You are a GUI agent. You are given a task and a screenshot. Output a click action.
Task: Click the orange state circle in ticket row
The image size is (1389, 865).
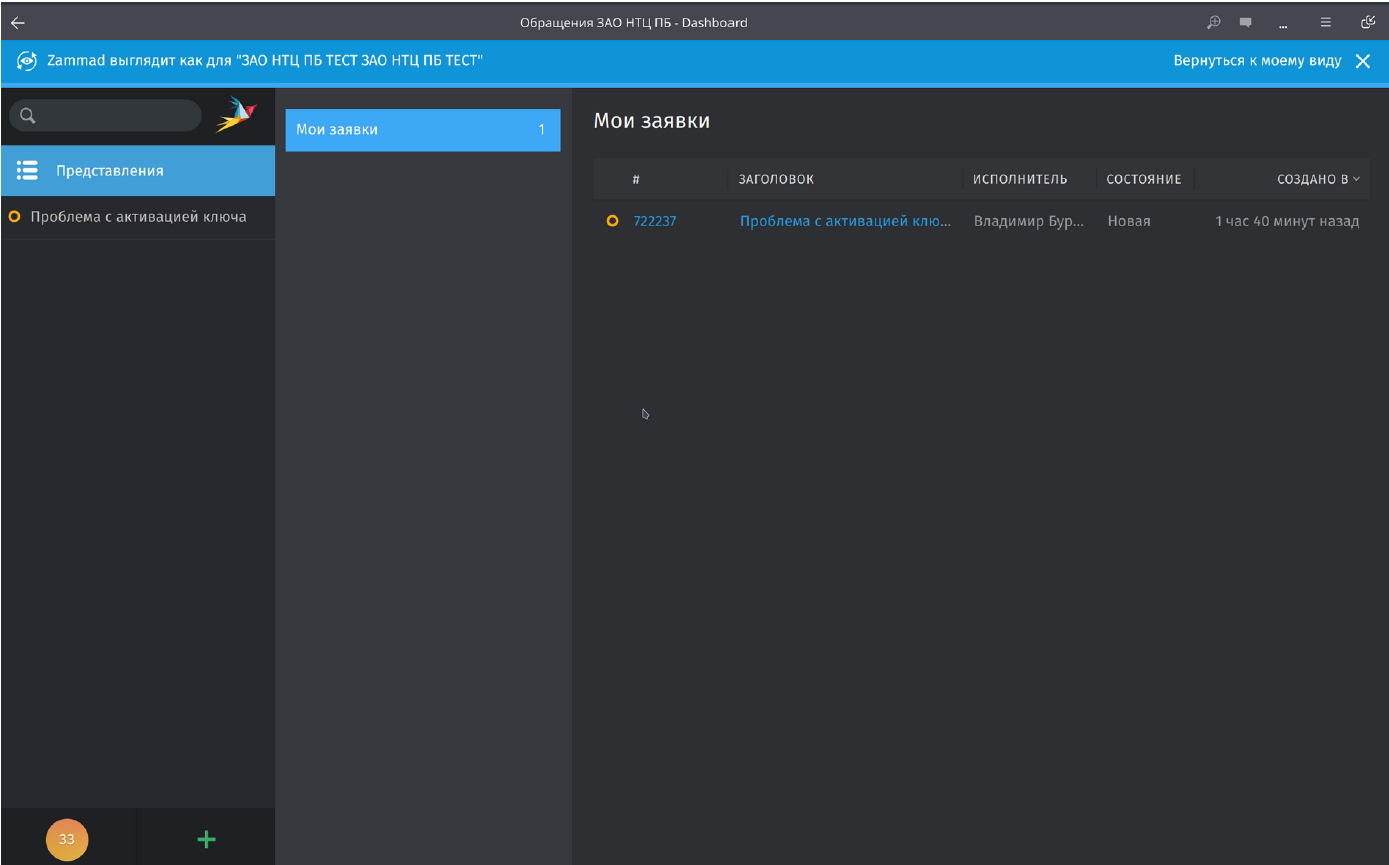coord(613,221)
